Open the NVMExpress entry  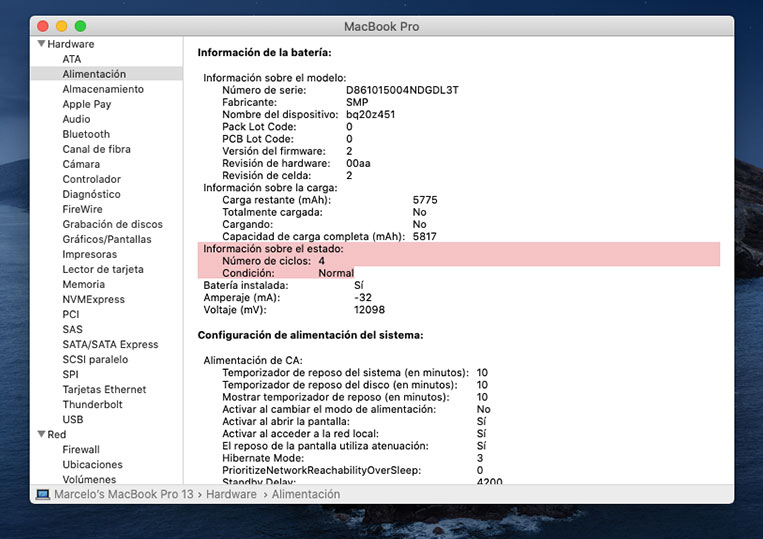pyautogui.click(x=93, y=299)
